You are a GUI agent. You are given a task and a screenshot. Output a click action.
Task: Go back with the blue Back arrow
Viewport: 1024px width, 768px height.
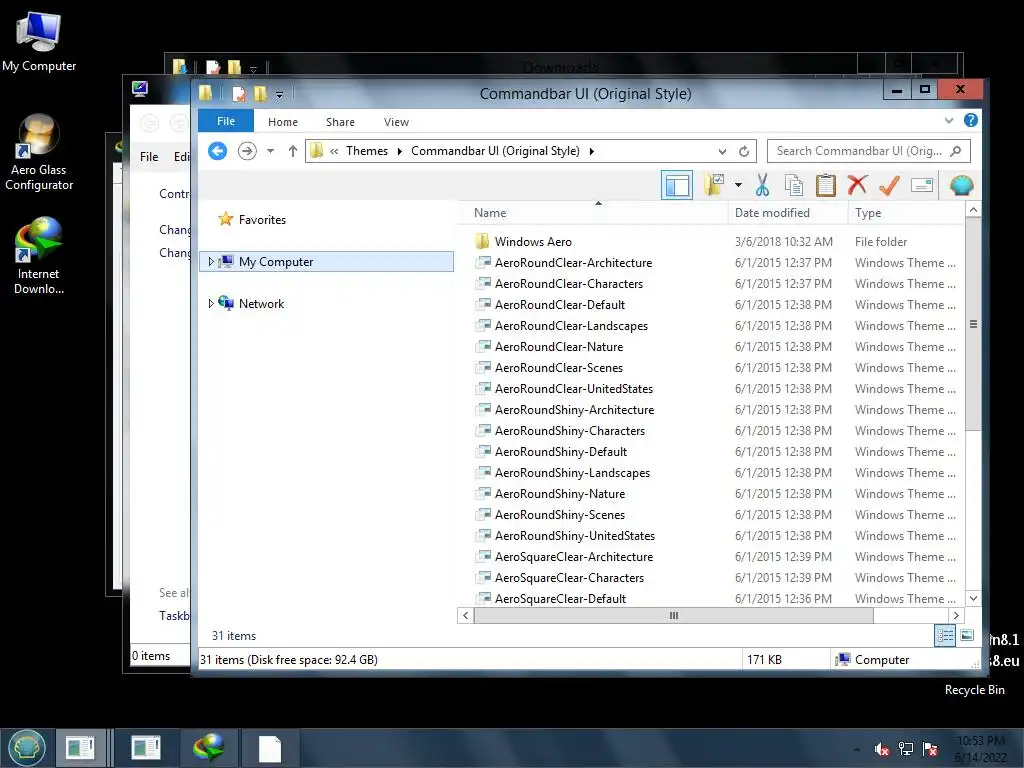(217, 151)
